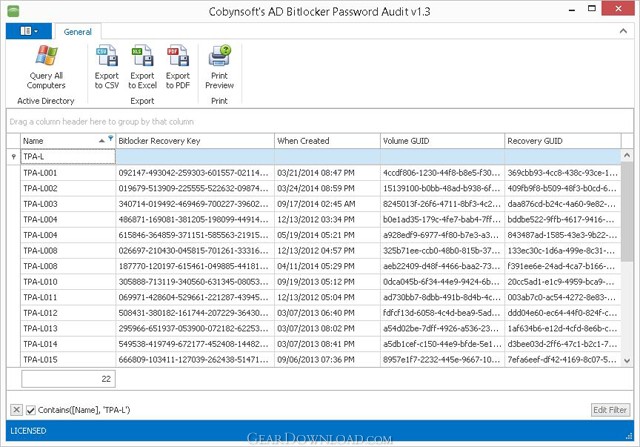Minimize the AD Bitlocker Password Audit window
This screenshot has width=640, height=447.
tap(572, 9)
